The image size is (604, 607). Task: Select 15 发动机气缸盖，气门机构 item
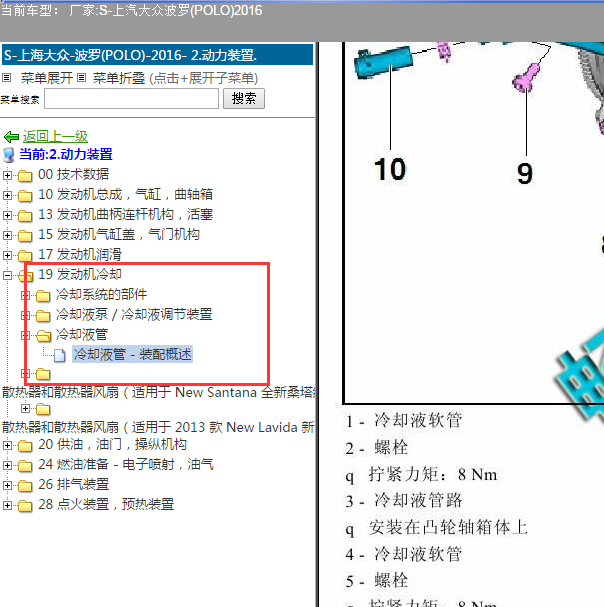(x=119, y=235)
